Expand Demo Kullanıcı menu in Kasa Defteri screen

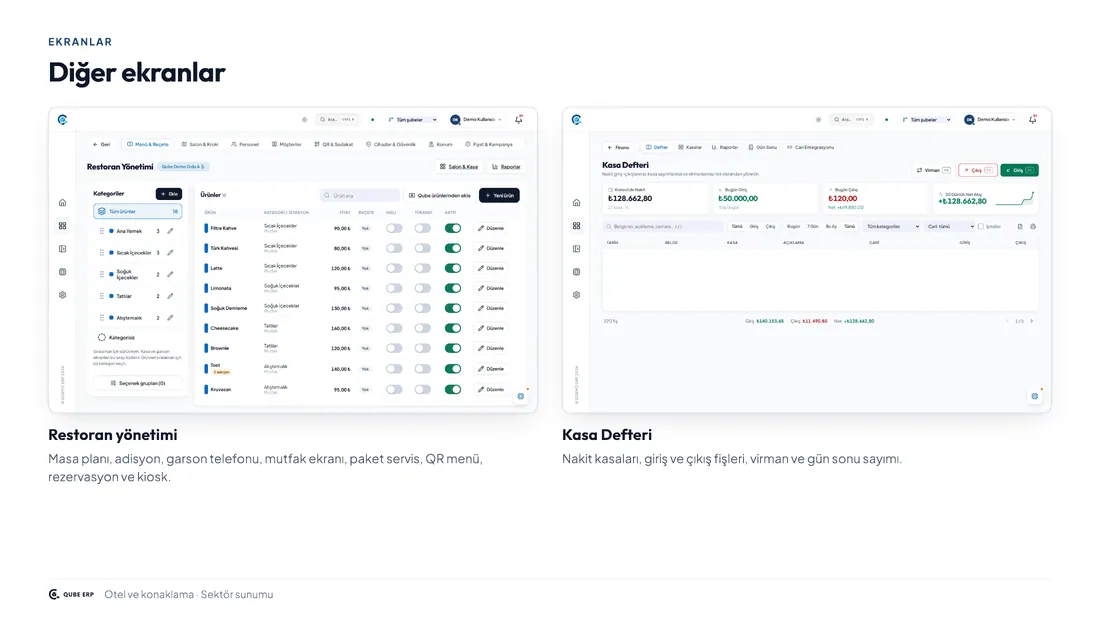click(990, 120)
